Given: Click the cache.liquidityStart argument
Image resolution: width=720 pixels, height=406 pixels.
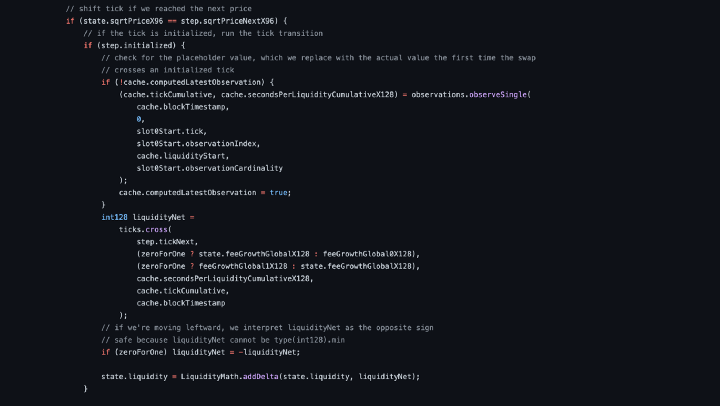Looking at the screenshot, I should click(x=183, y=155).
